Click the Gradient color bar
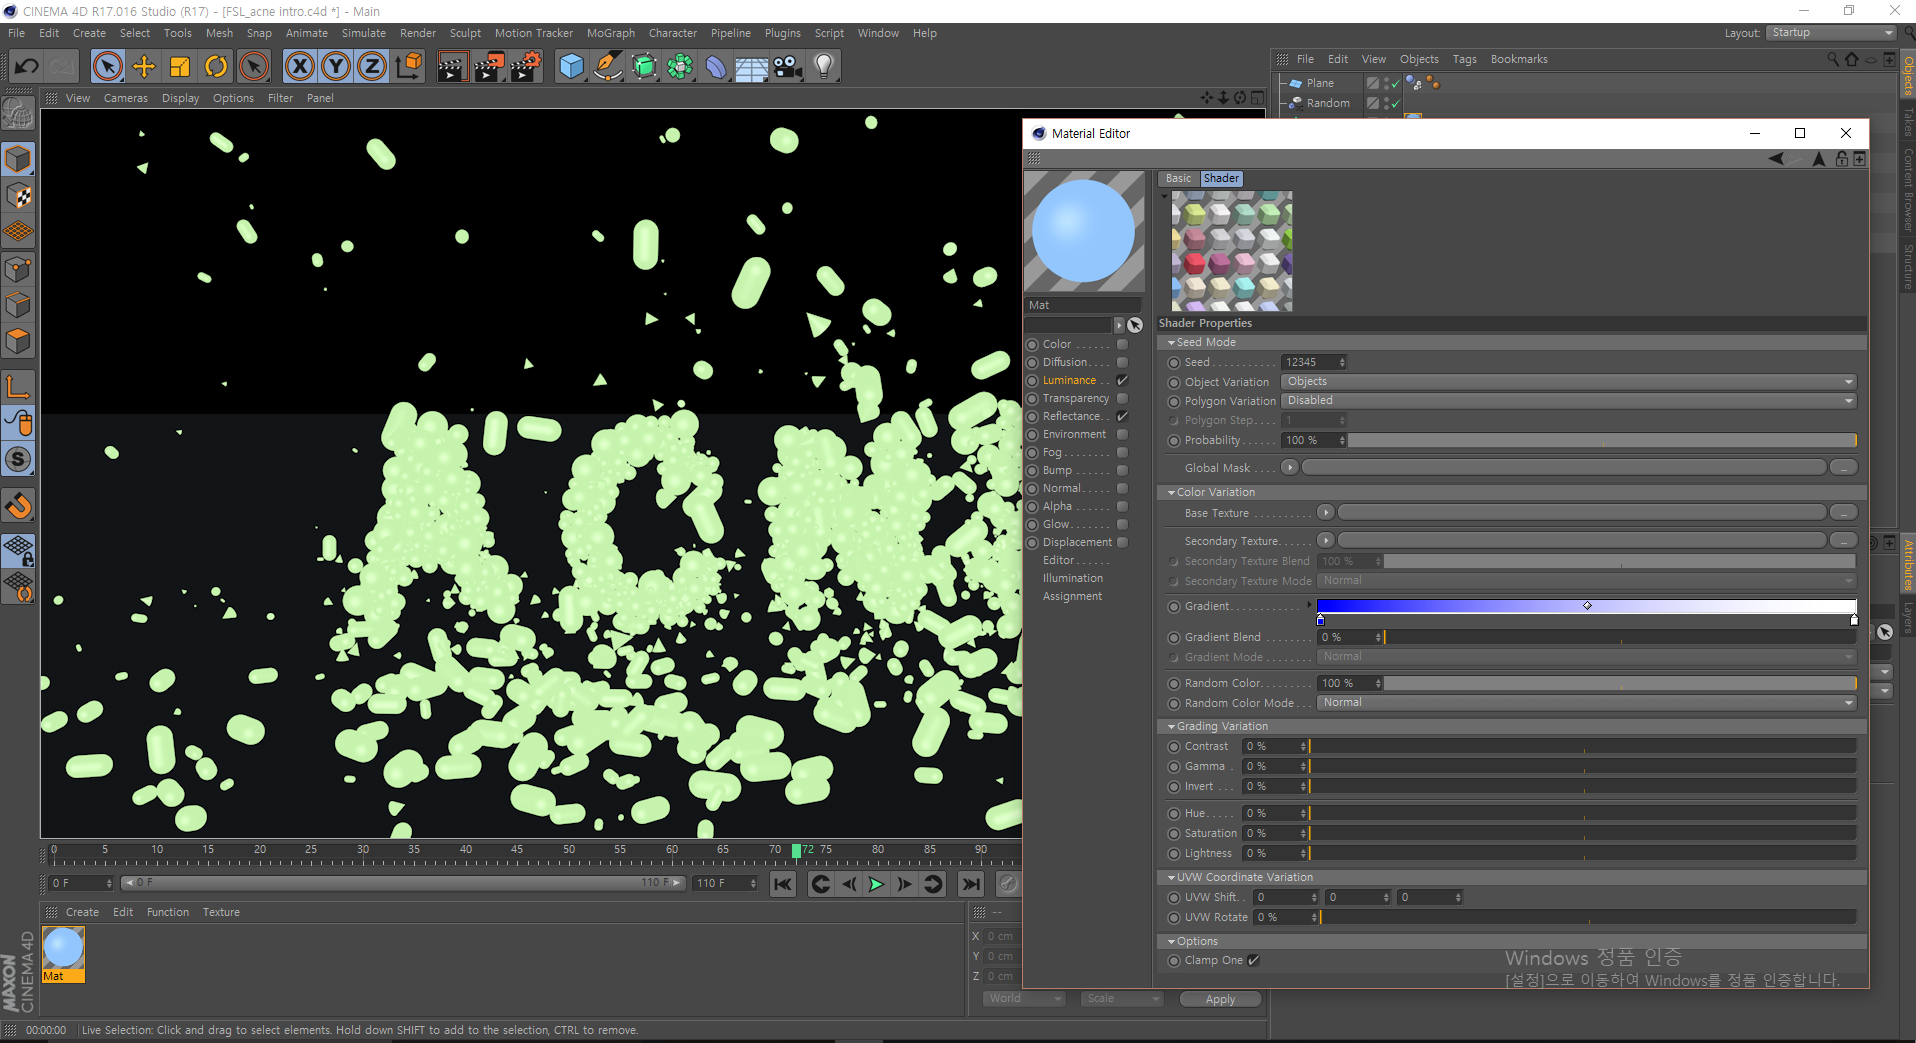1916x1043 pixels. point(1586,606)
